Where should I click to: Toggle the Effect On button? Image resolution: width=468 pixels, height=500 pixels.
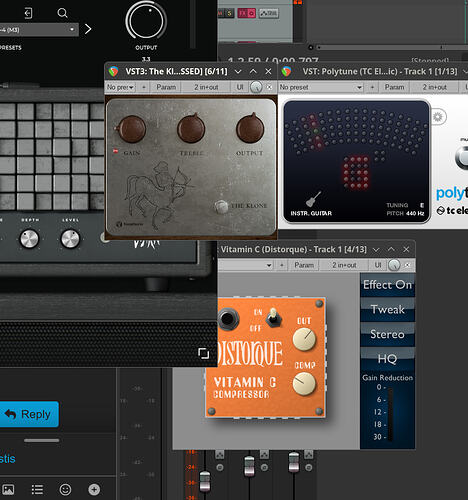tap(387, 285)
